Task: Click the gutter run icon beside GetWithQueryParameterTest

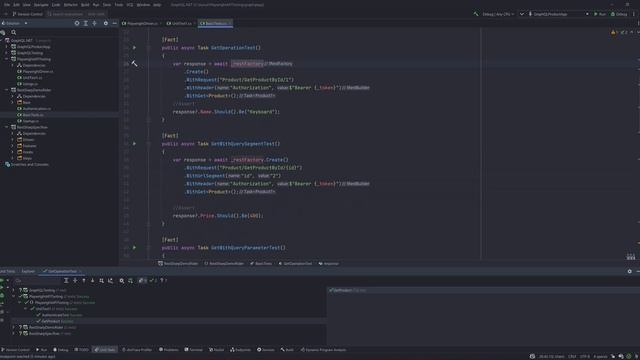Action: (x=134, y=248)
